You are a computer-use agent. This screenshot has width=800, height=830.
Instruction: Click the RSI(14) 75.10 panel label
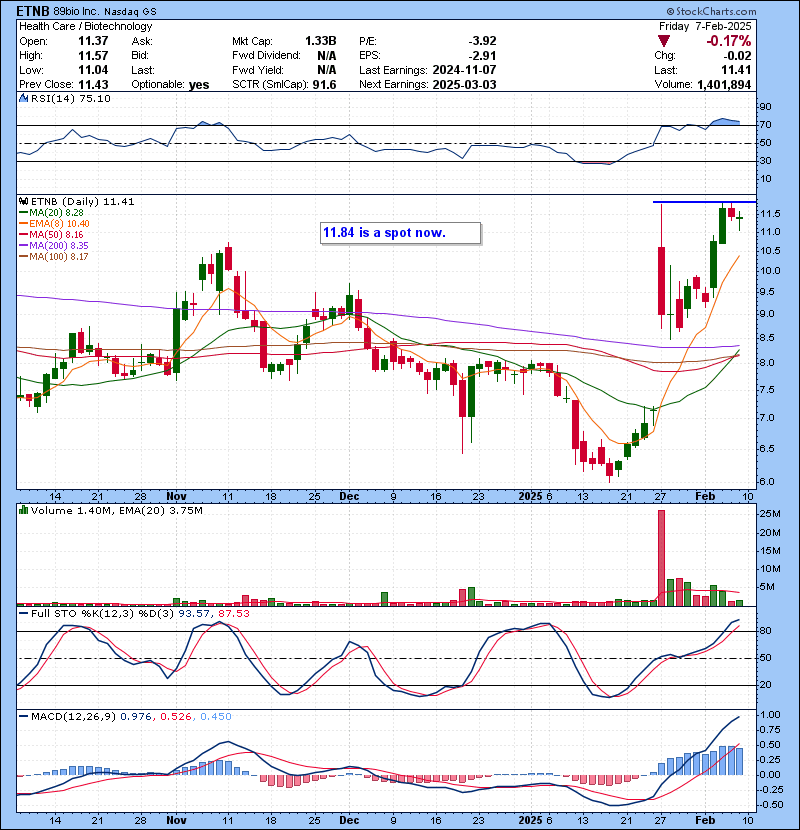(x=70, y=98)
